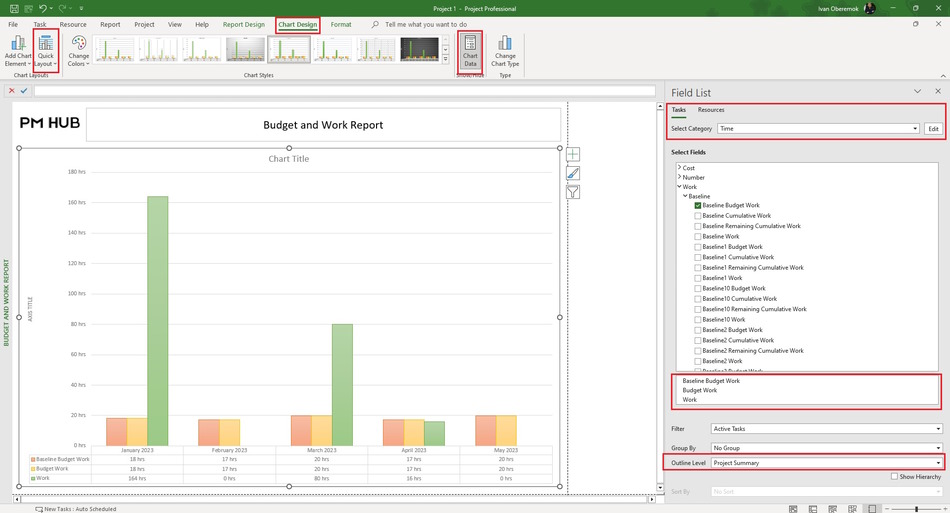Click the Tell me what you want to do box
Viewport: 950px width, 513px height.
point(426,24)
